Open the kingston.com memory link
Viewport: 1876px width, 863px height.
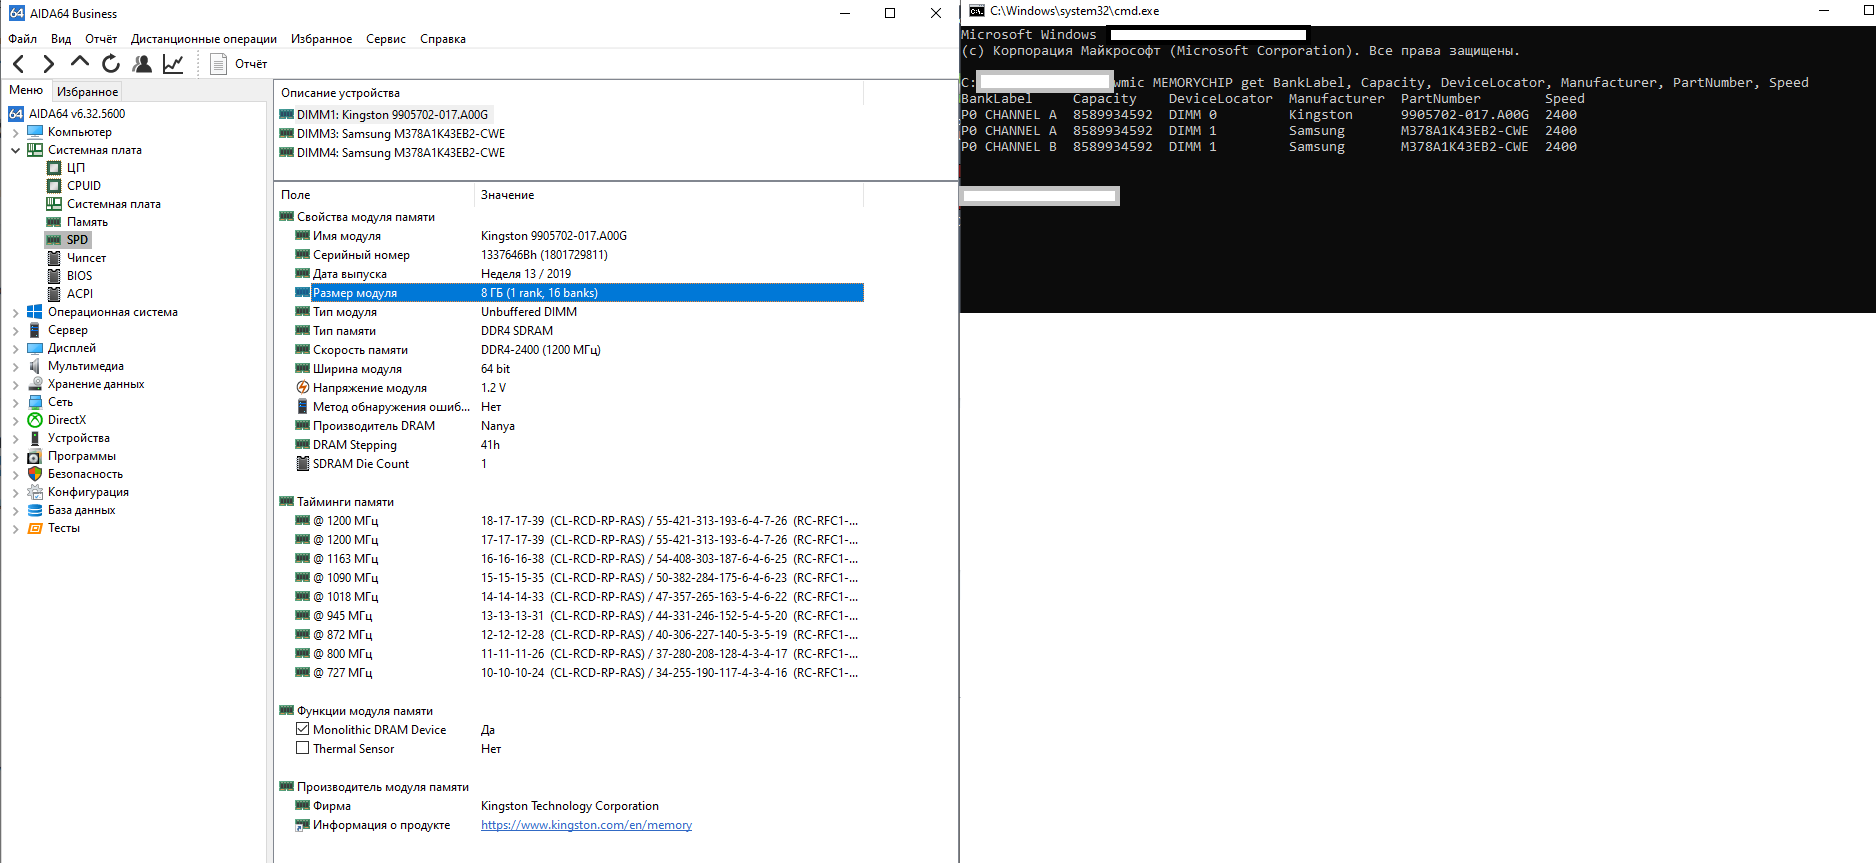coord(586,825)
